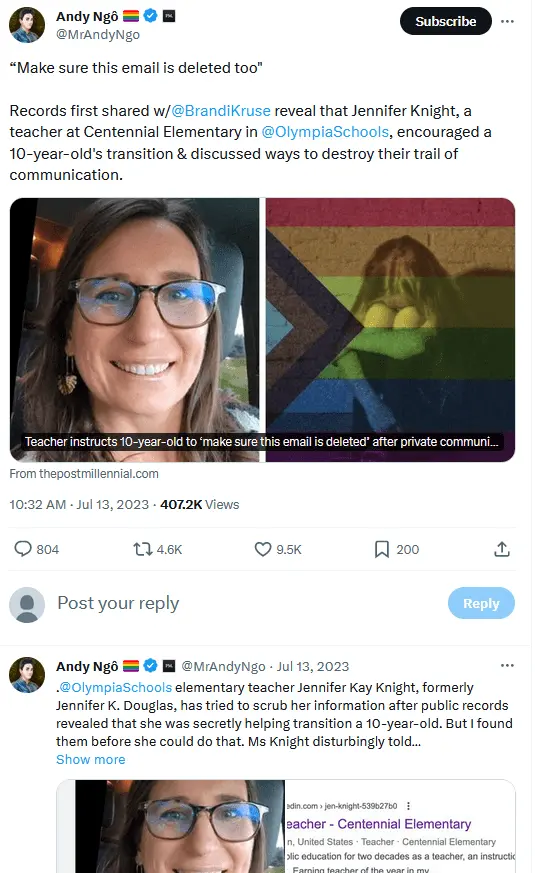Expand the reply with Show more
The height and width of the screenshot is (873, 535).
91,759
